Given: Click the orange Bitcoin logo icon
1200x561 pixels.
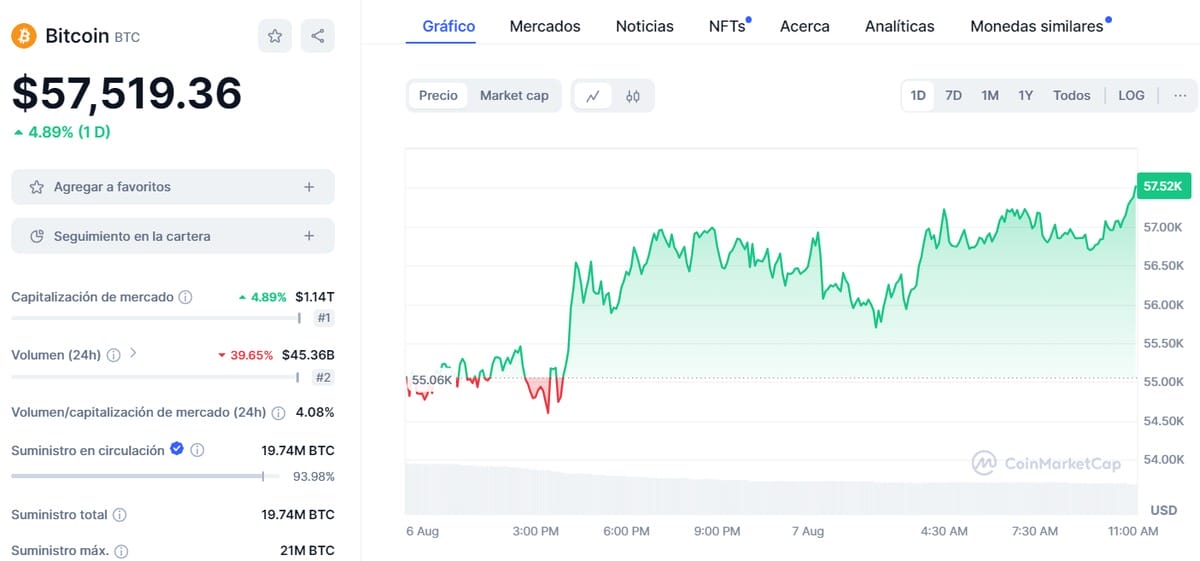Looking at the screenshot, I should coord(23,36).
